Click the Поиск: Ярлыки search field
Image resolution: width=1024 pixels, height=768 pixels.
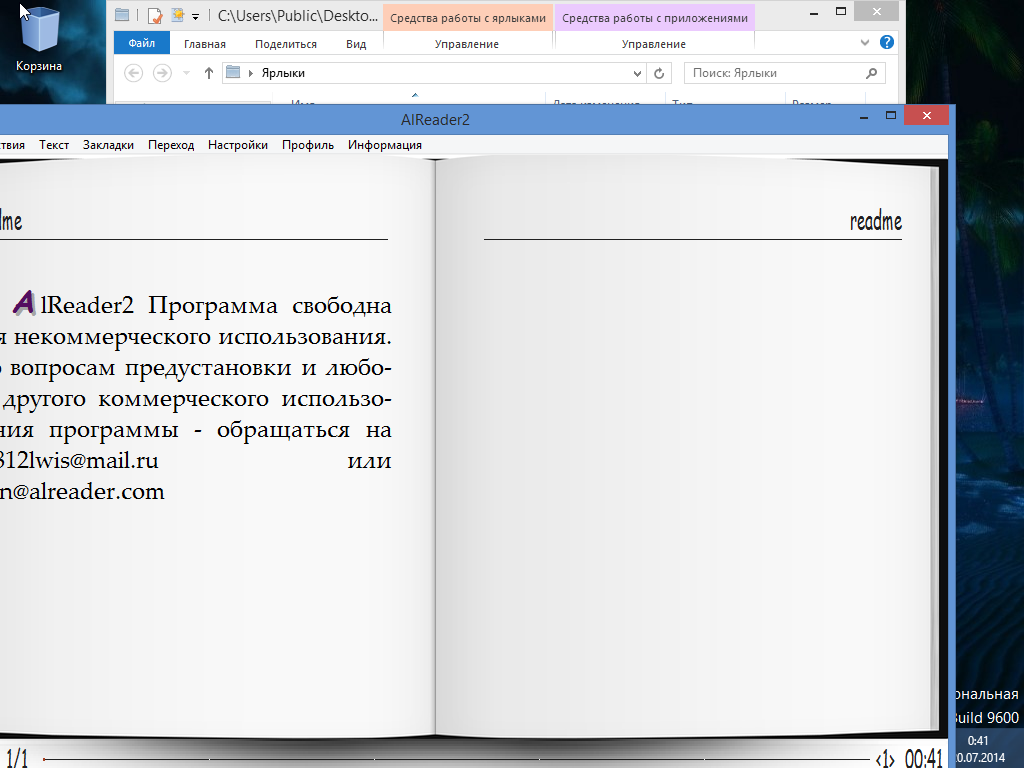(784, 73)
